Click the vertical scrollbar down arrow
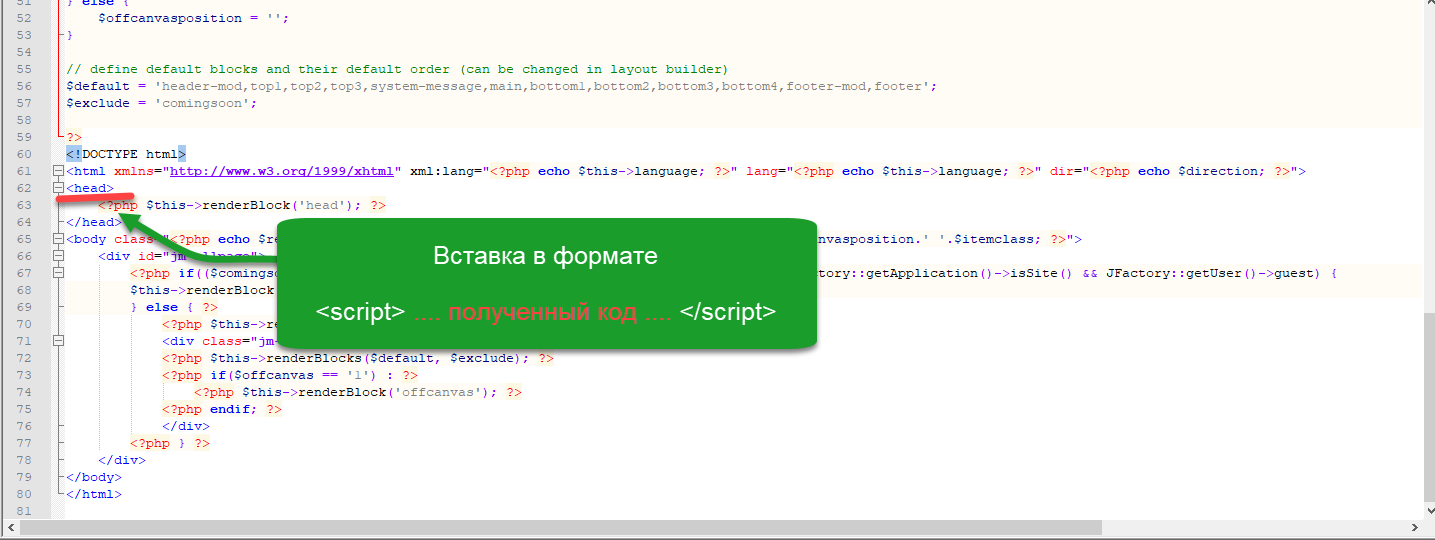This screenshot has height=540, width=1435. (1428, 511)
